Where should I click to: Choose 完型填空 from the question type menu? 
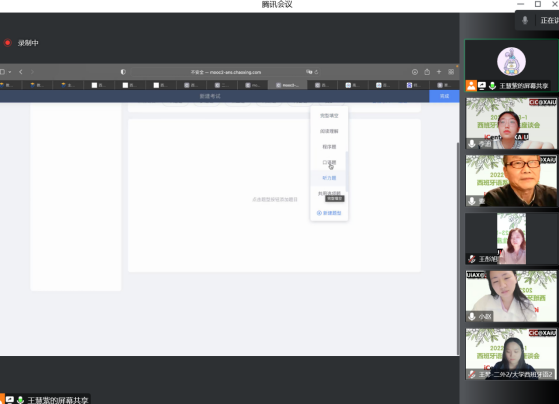tap(329, 116)
